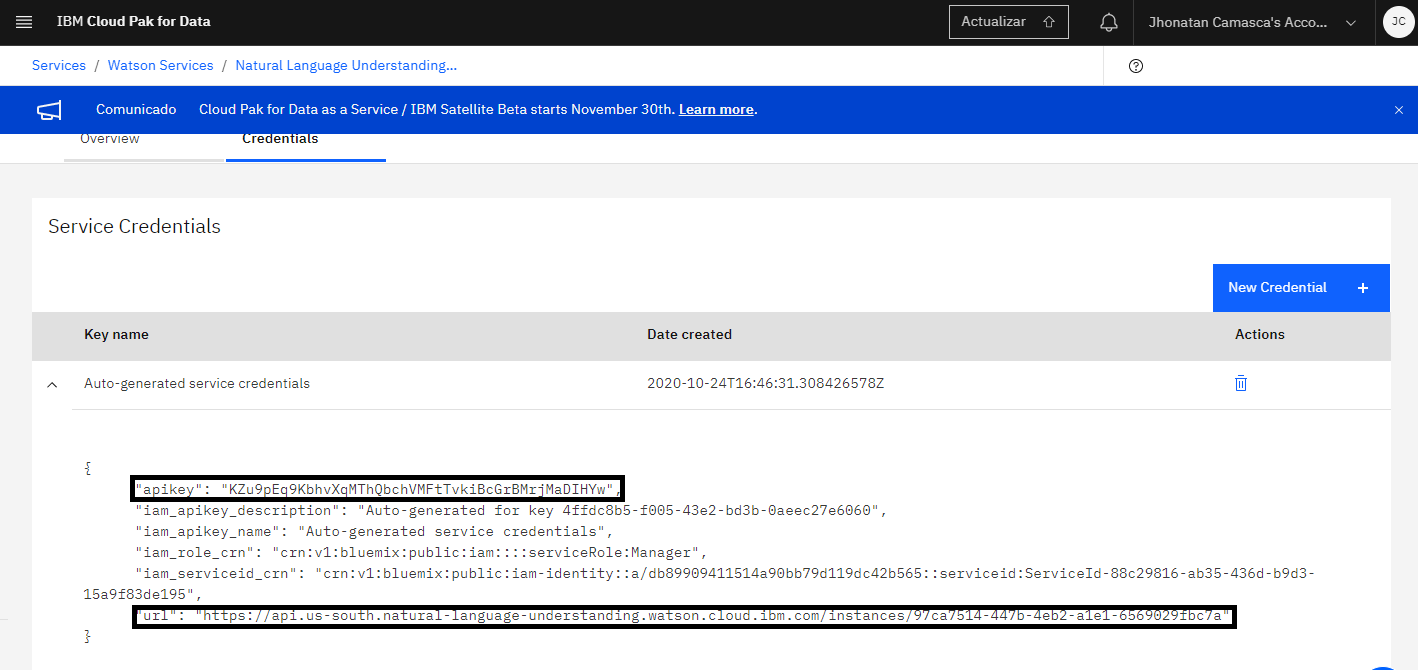Click the Key name column header
Image resolution: width=1419 pixels, height=670 pixels.
(x=116, y=334)
